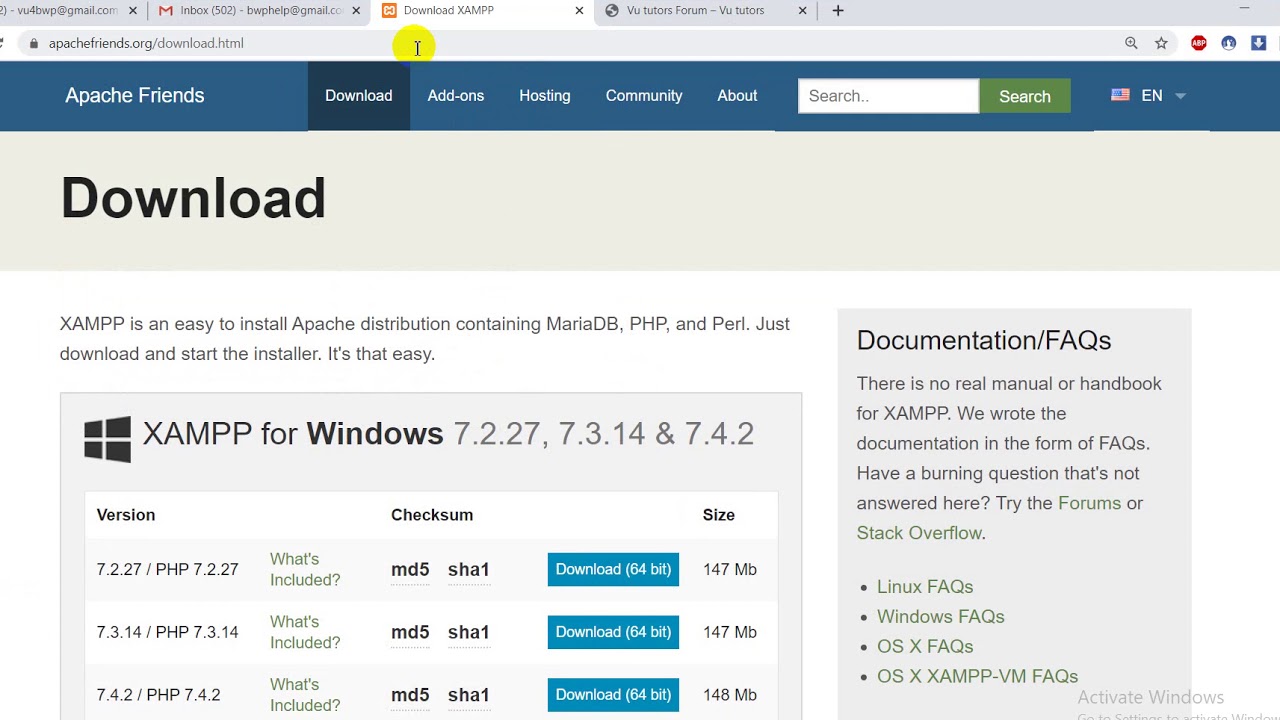Open What's Included for 7.4.2
The height and width of the screenshot is (720, 1280).
point(305,695)
